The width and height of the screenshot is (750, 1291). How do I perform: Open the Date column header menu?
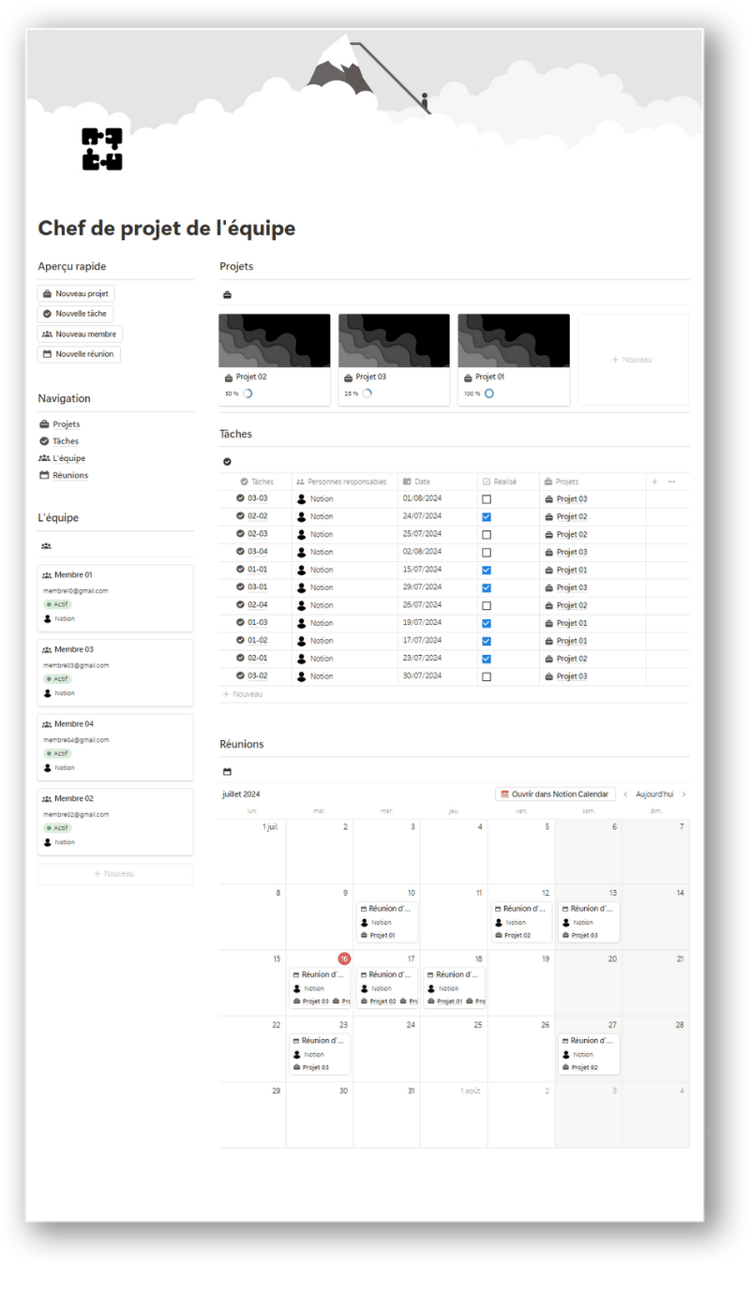pyautogui.click(x=438, y=482)
